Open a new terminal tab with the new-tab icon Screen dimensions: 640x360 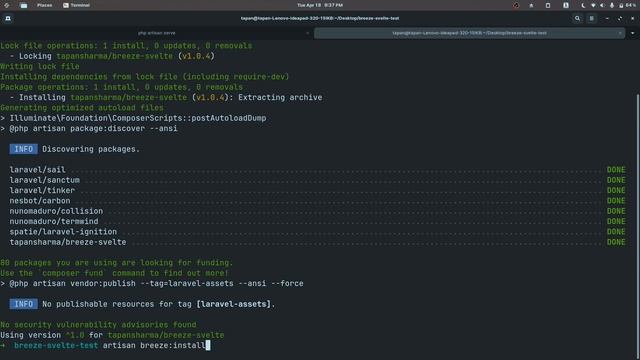coord(8,18)
